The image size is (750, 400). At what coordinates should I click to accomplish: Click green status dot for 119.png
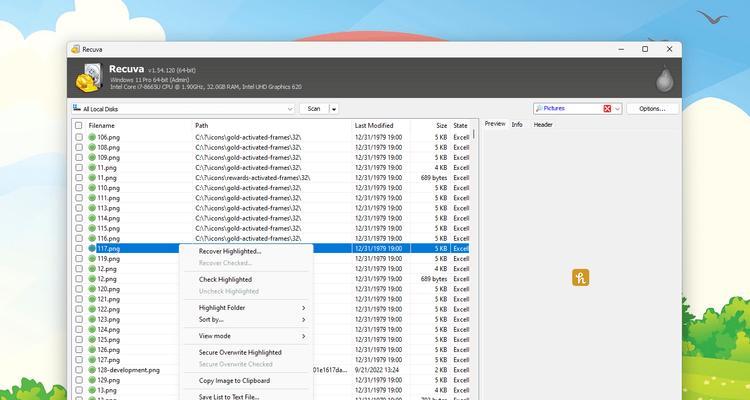pos(92,259)
